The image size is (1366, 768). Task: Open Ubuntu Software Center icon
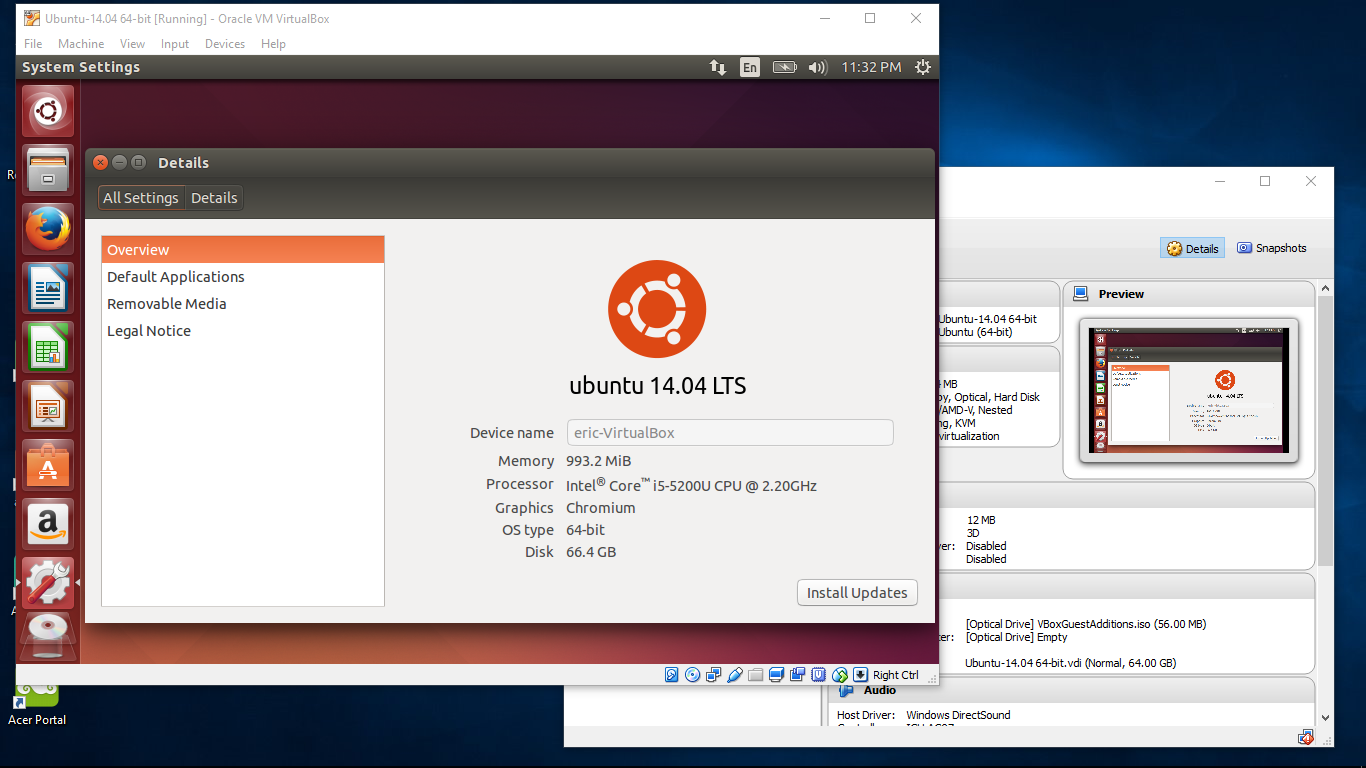(48, 465)
